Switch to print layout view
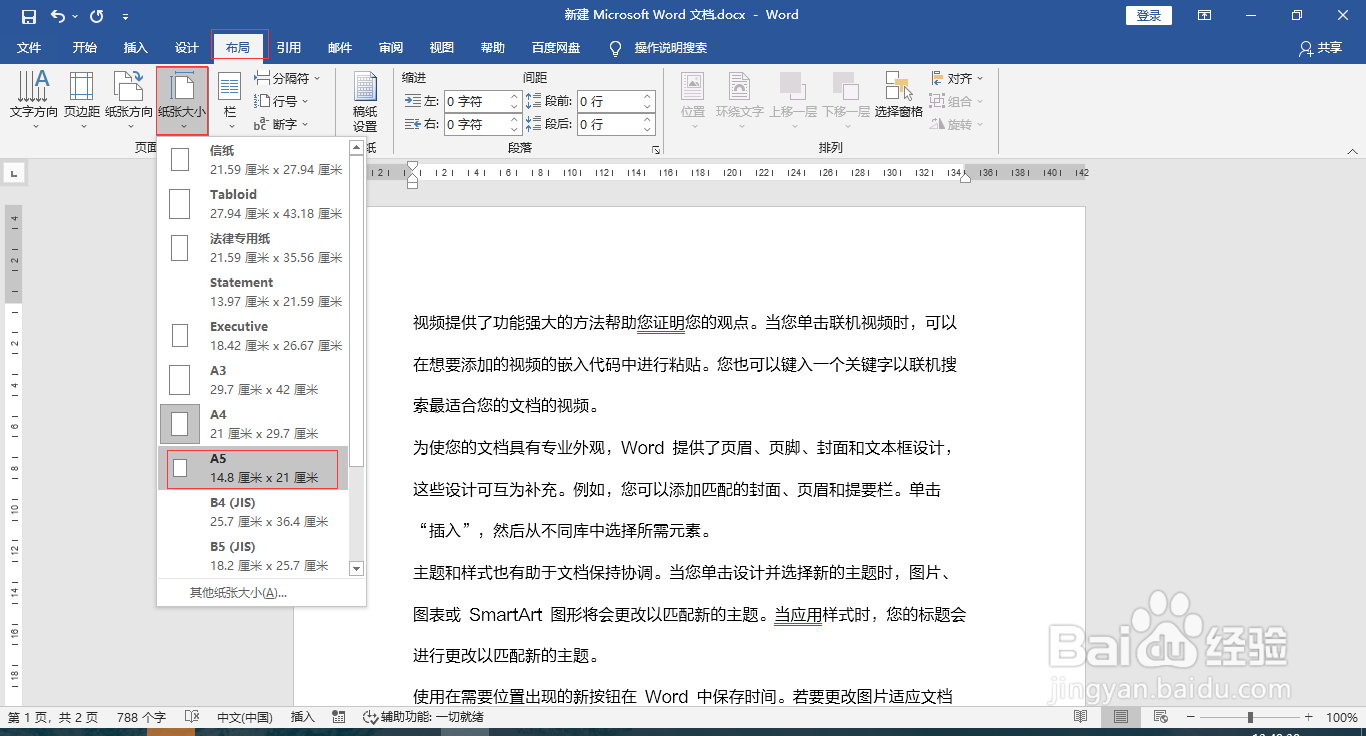The height and width of the screenshot is (736, 1366). [1121, 717]
